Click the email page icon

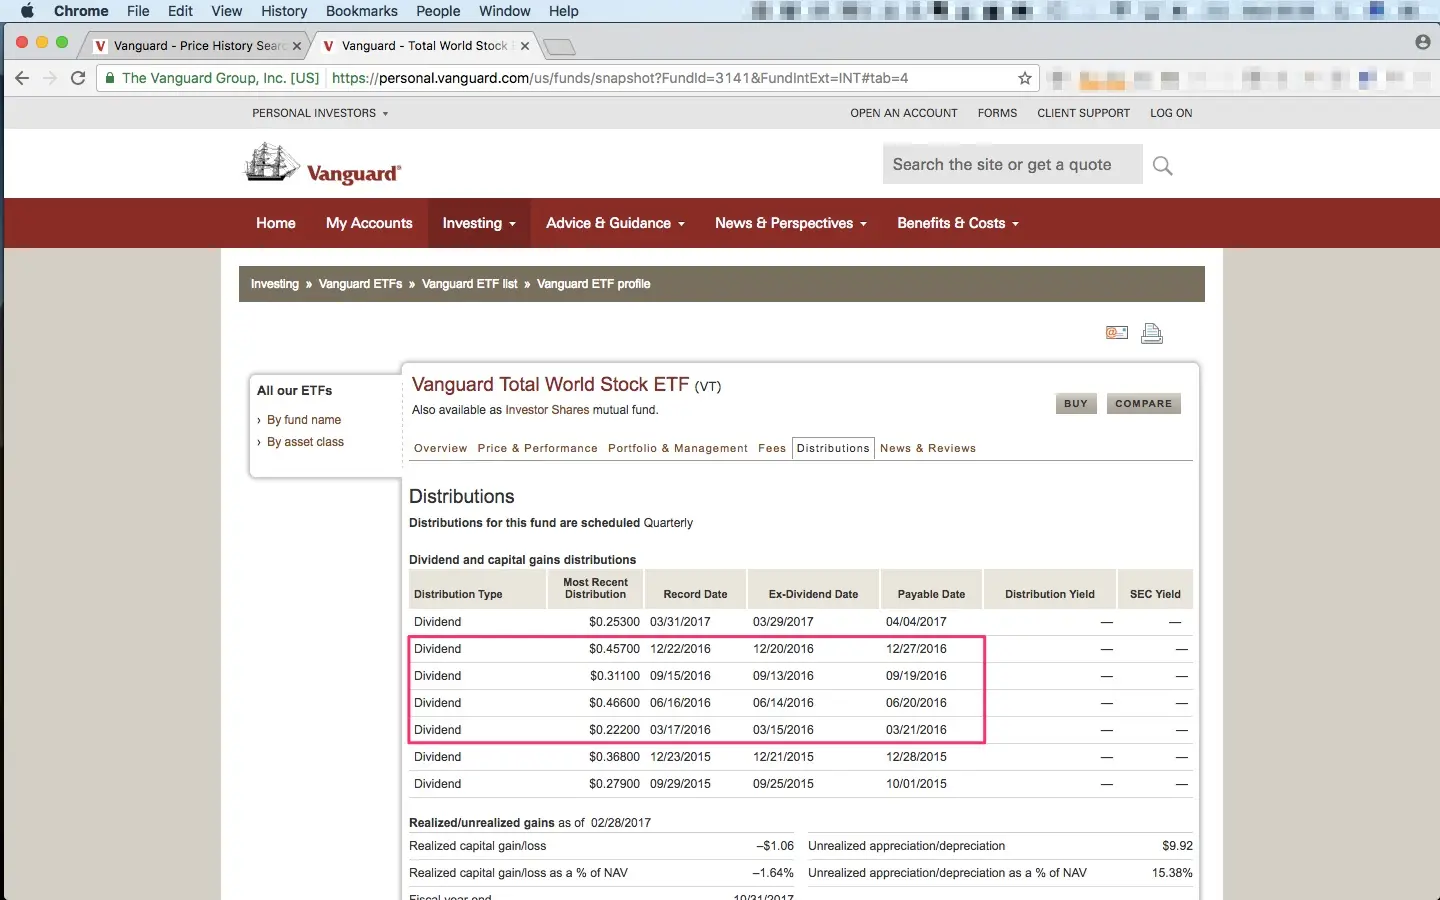click(x=1117, y=333)
